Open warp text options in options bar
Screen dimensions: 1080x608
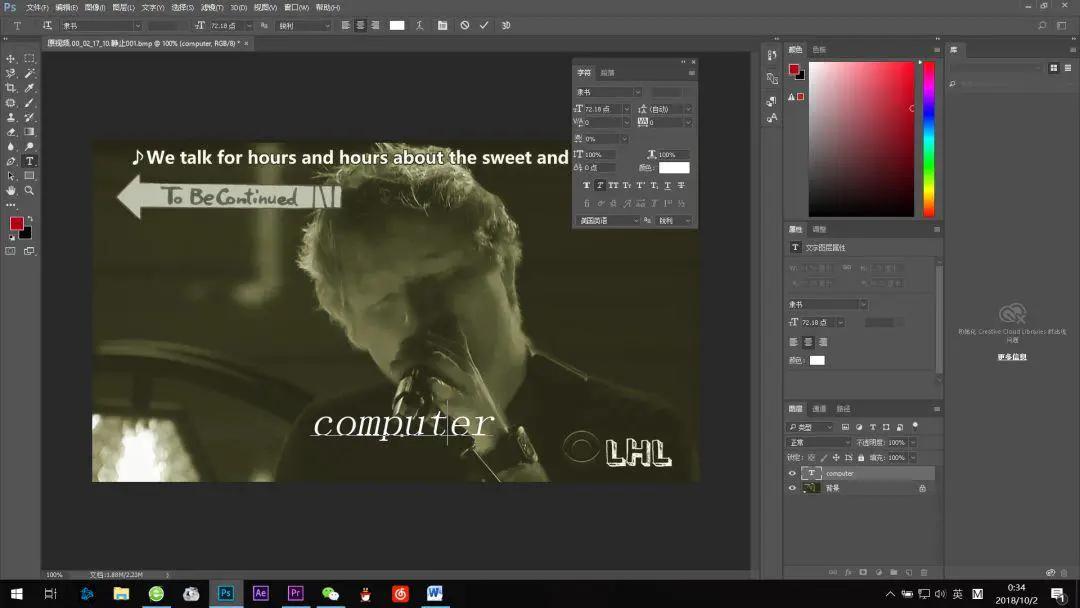coord(420,25)
